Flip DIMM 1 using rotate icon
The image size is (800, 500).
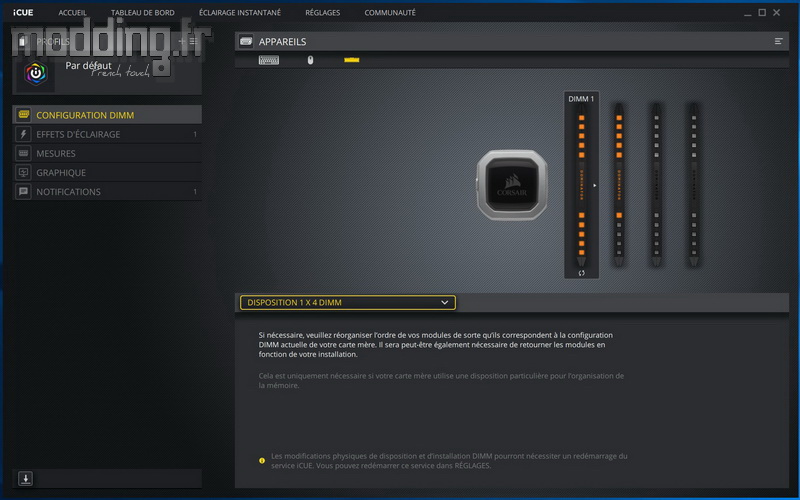581,273
